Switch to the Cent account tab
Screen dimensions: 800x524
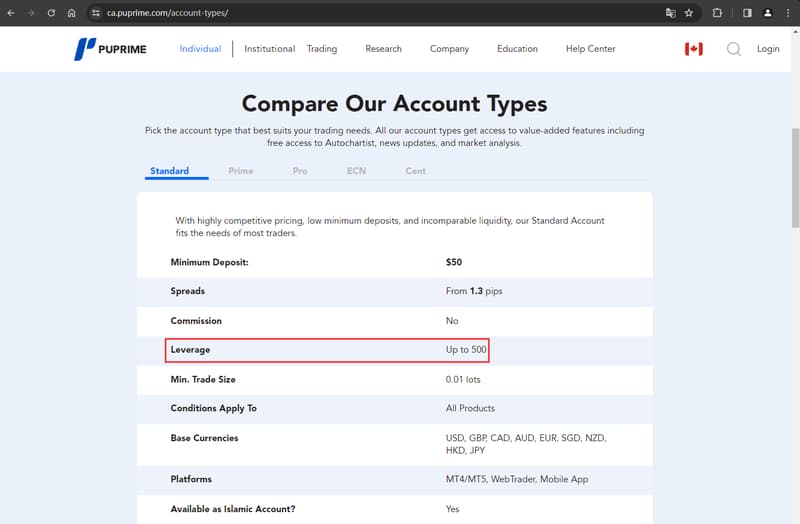(415, 171)
